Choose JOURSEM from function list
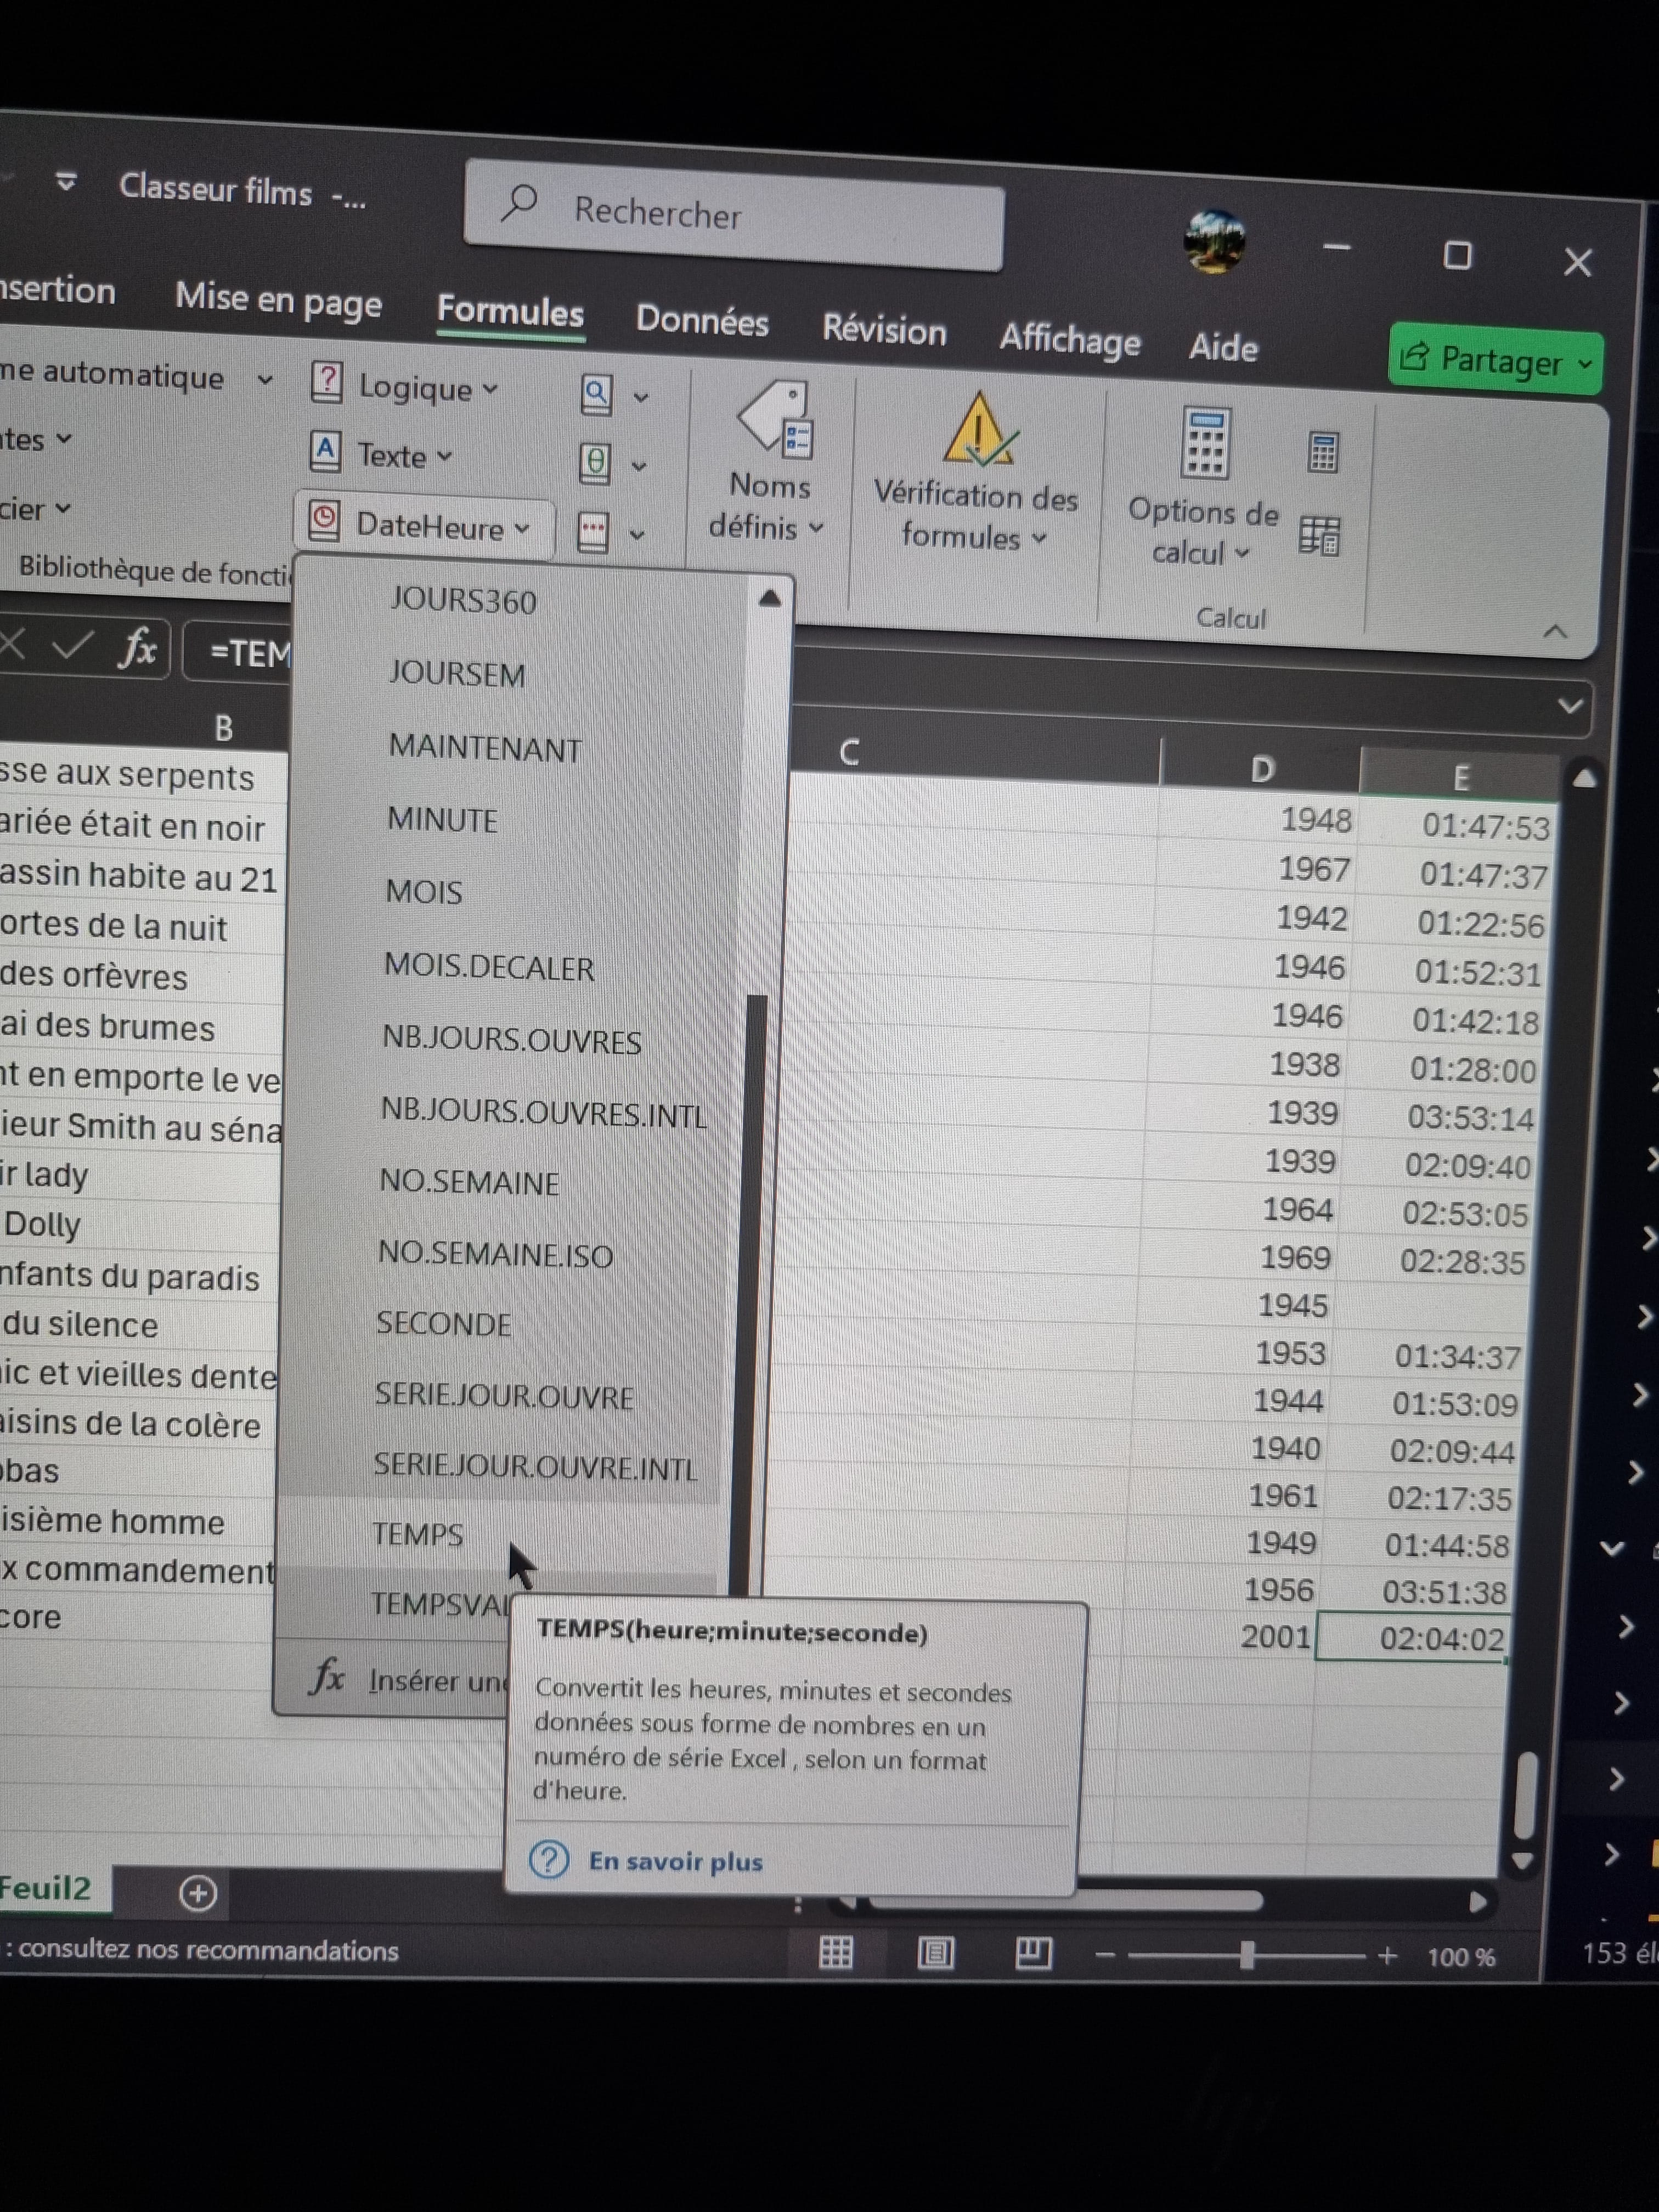 pyautogui.click(x=456, y=673)
